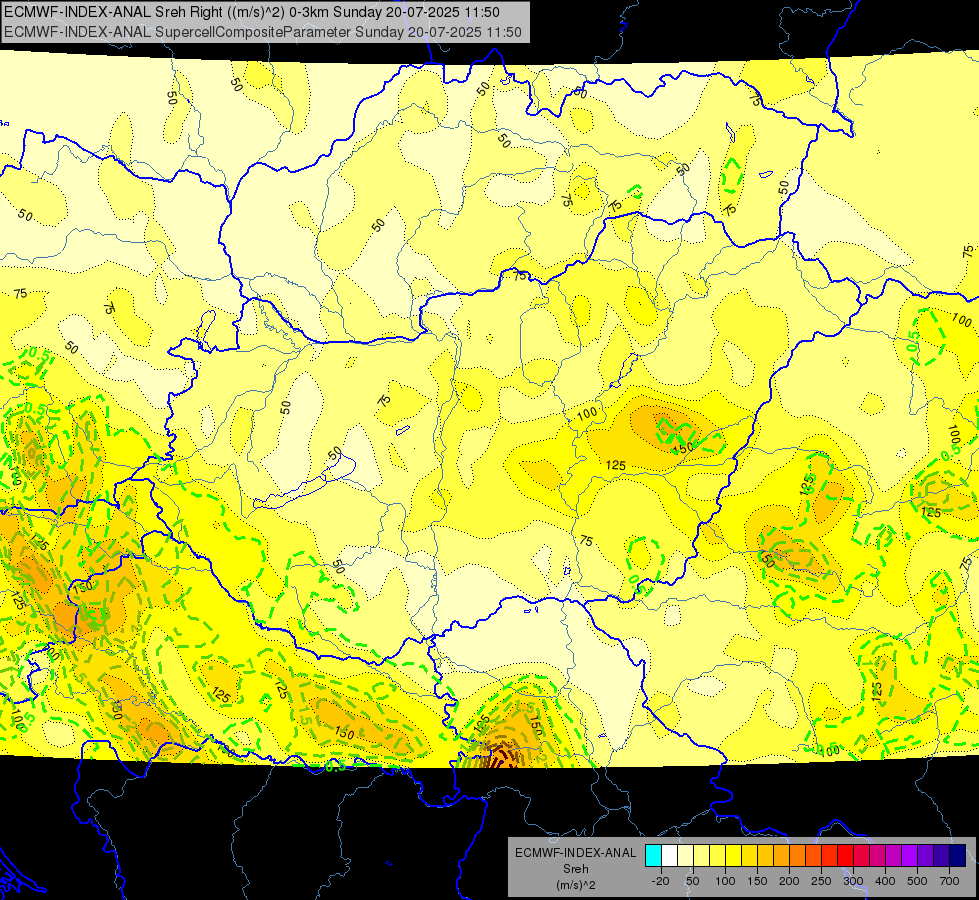Click the legend scale tick label '50'
The width and height of the screenshot is (979, 900).
click(693, 881)
